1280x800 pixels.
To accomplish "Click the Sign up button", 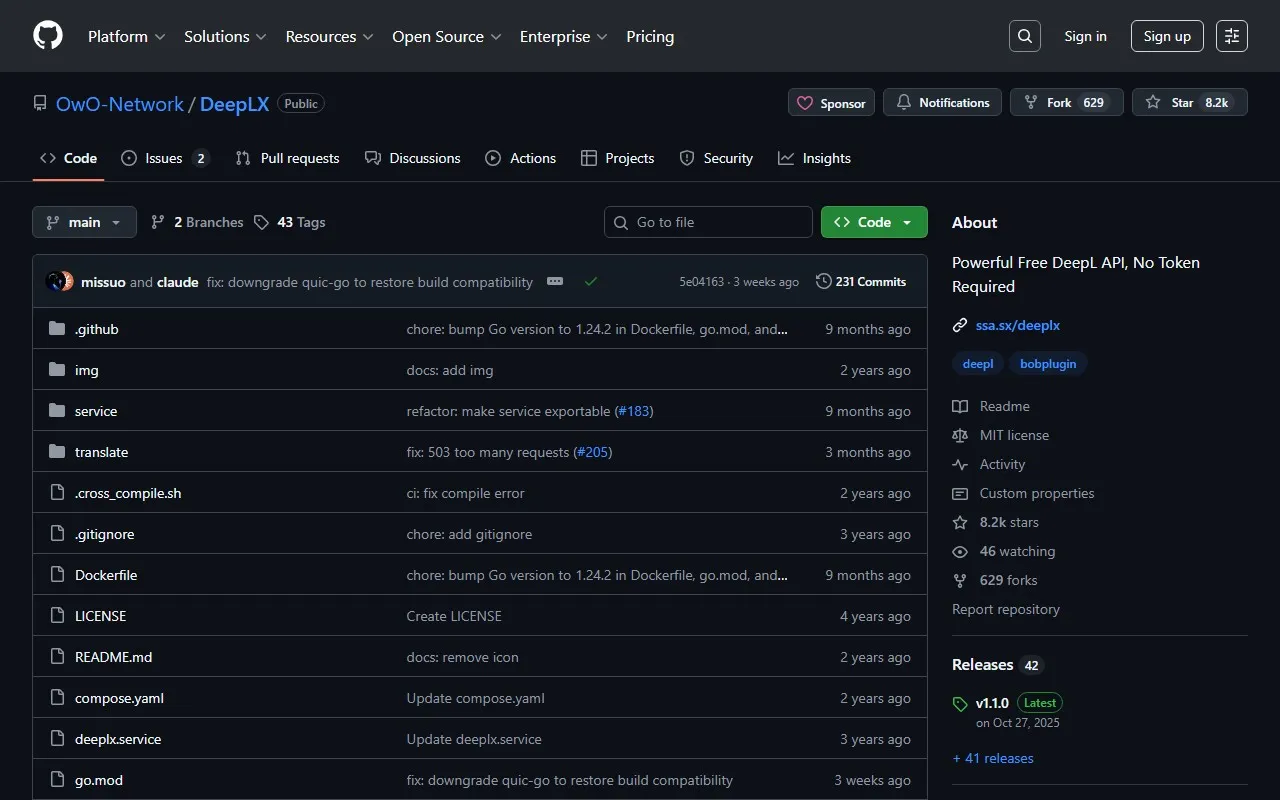I will click(1167, 36).
